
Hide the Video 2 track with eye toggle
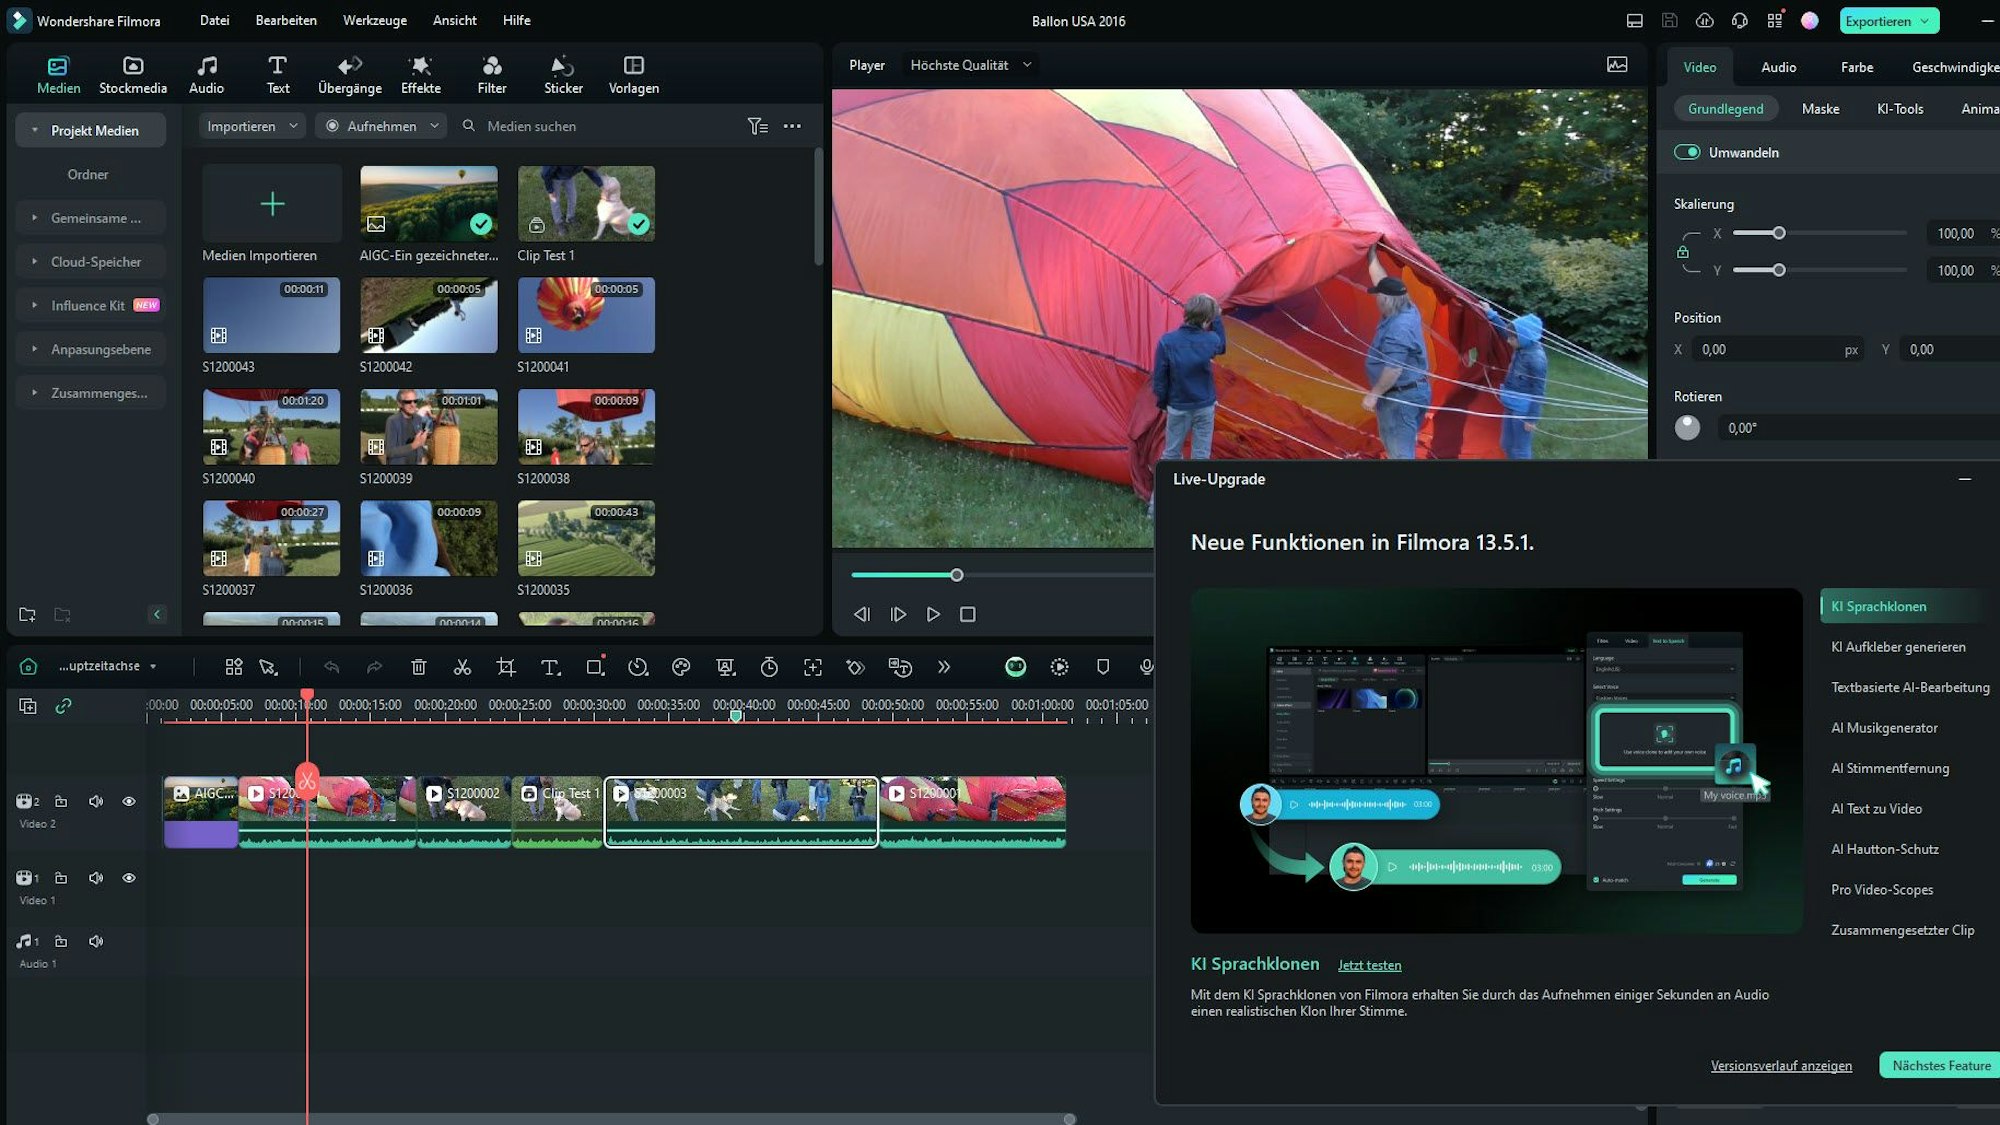[129, 801]
